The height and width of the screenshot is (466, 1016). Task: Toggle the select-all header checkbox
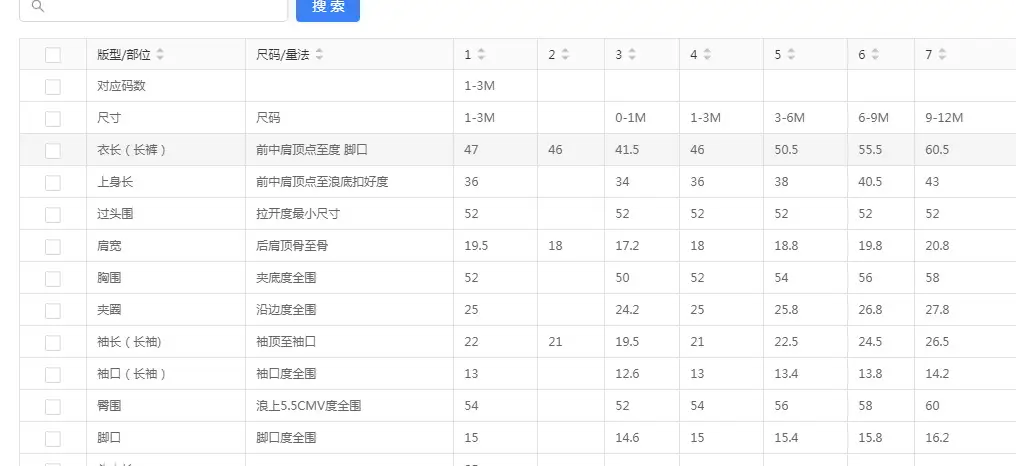click(53, 55)
